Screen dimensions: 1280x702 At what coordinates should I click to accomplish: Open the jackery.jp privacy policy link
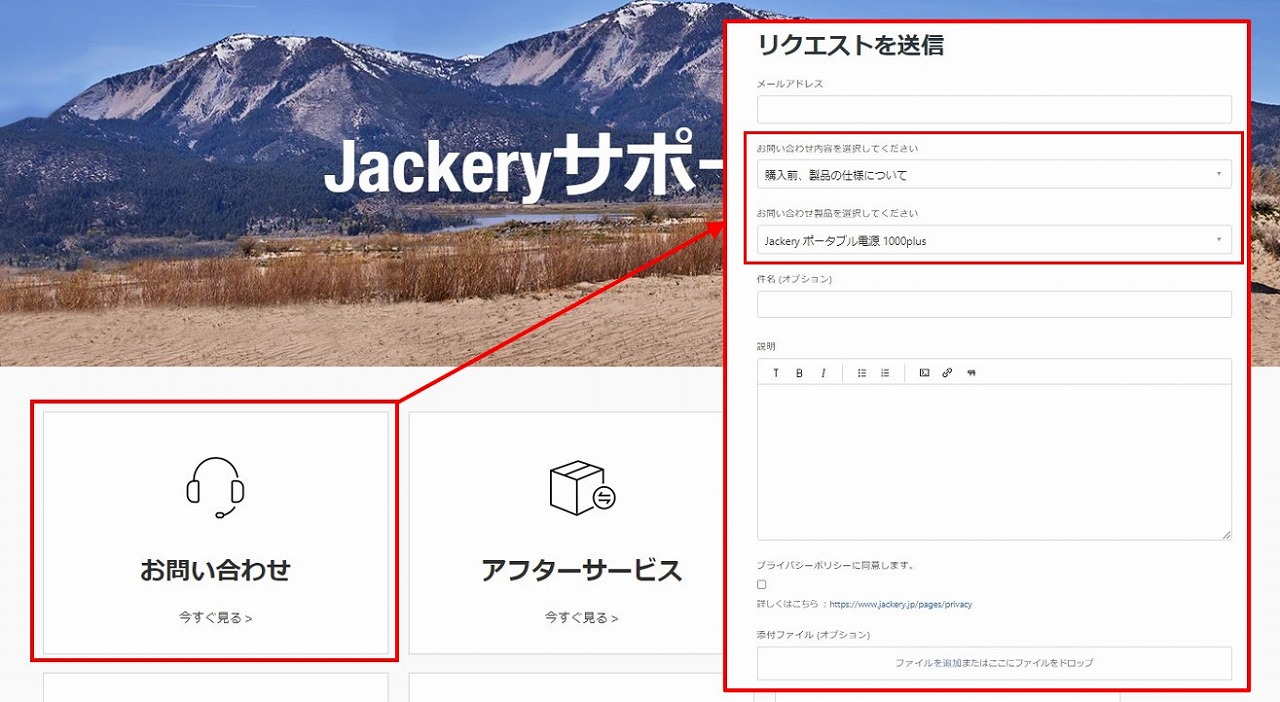(x=900, y=604)
